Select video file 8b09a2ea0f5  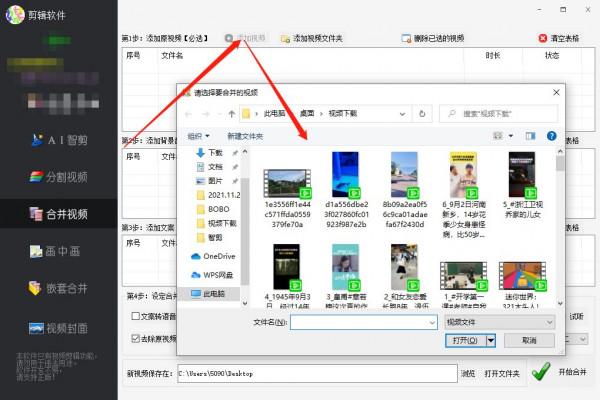pos(405,190)
